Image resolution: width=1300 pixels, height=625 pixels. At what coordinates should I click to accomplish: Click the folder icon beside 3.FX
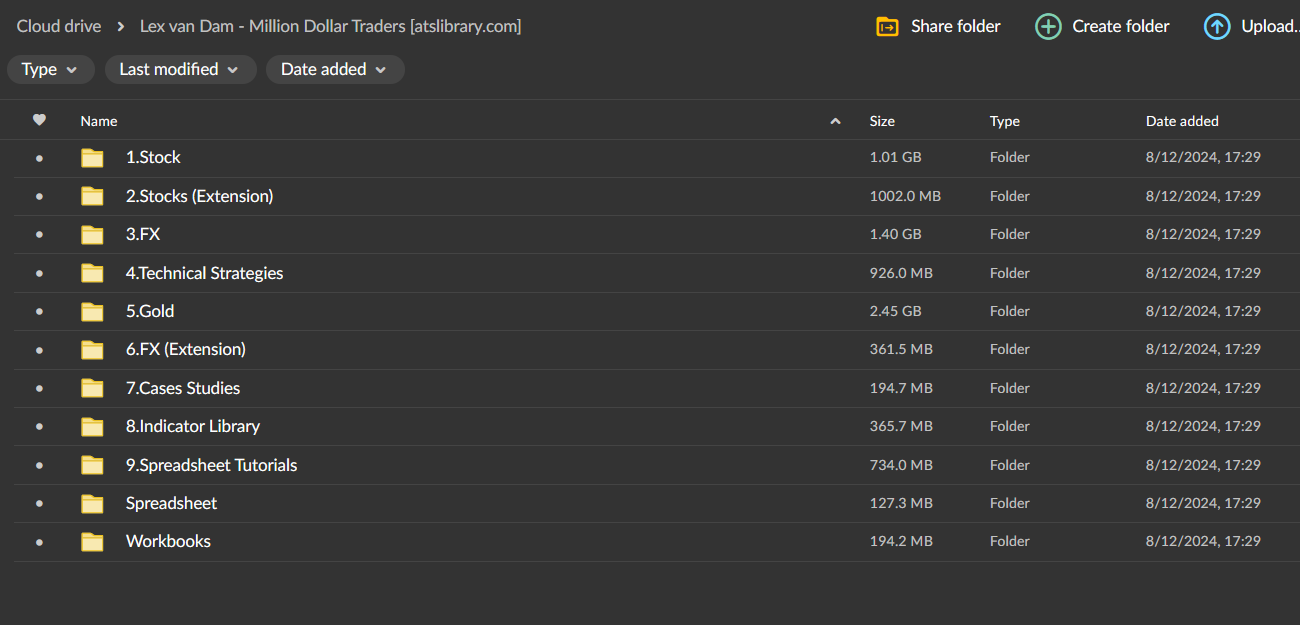92,234
